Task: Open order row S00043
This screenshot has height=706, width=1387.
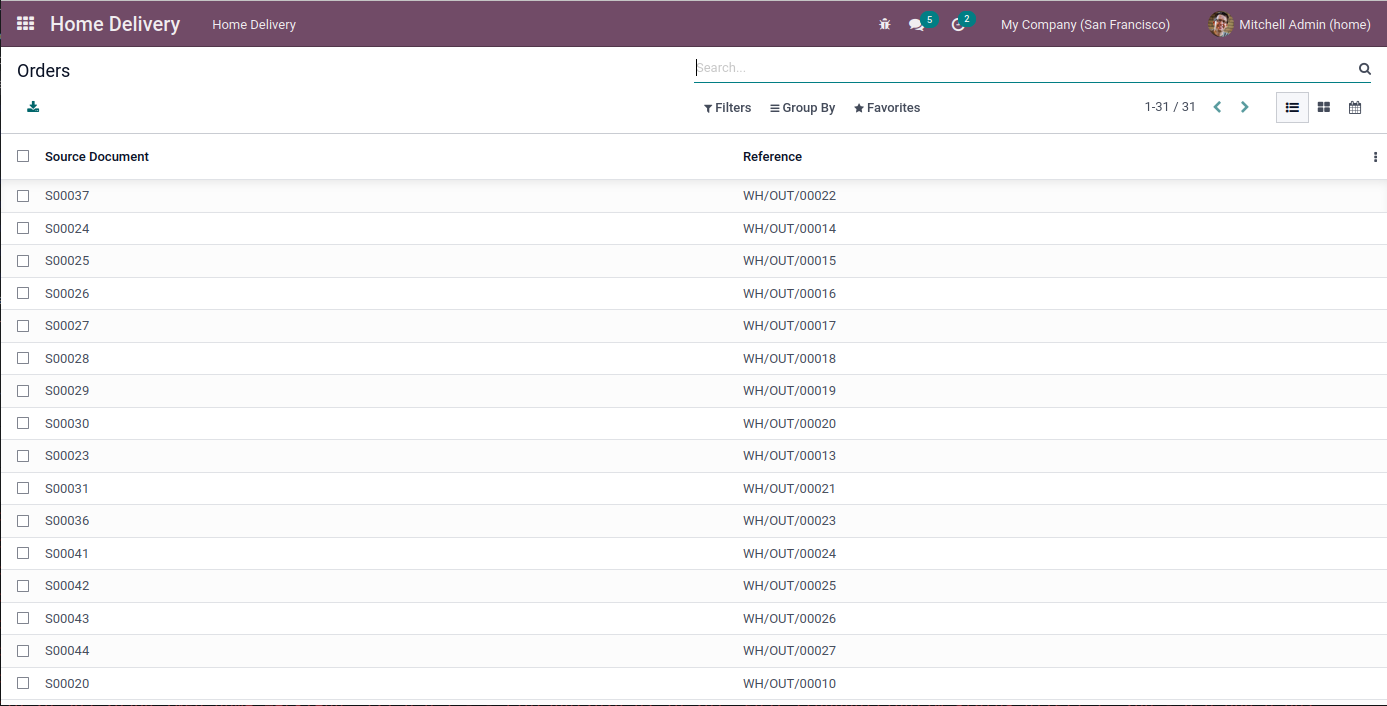Action: point(694,619)
